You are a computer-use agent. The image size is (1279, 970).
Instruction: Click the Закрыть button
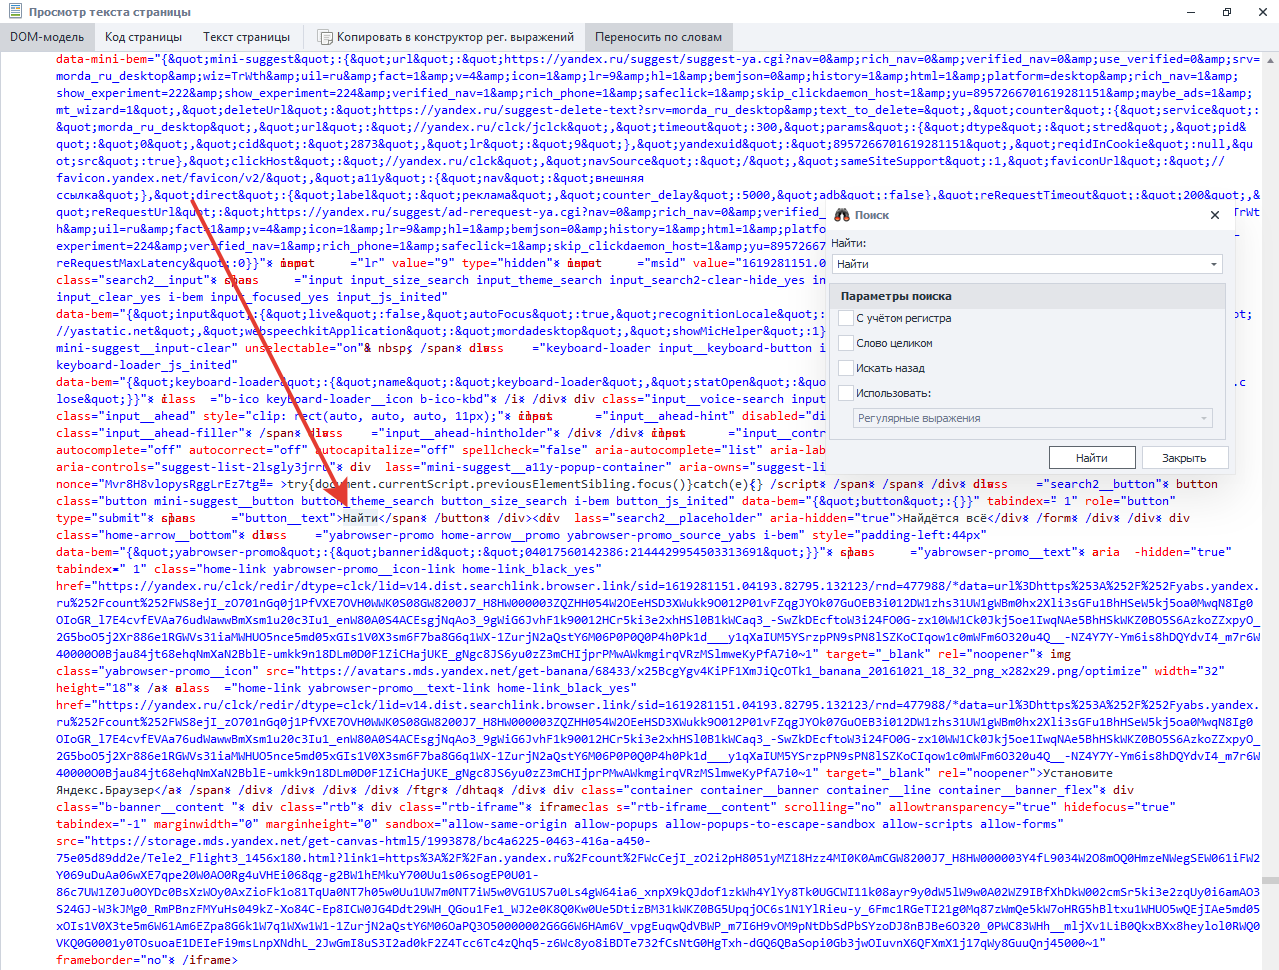pos(1184,458)
